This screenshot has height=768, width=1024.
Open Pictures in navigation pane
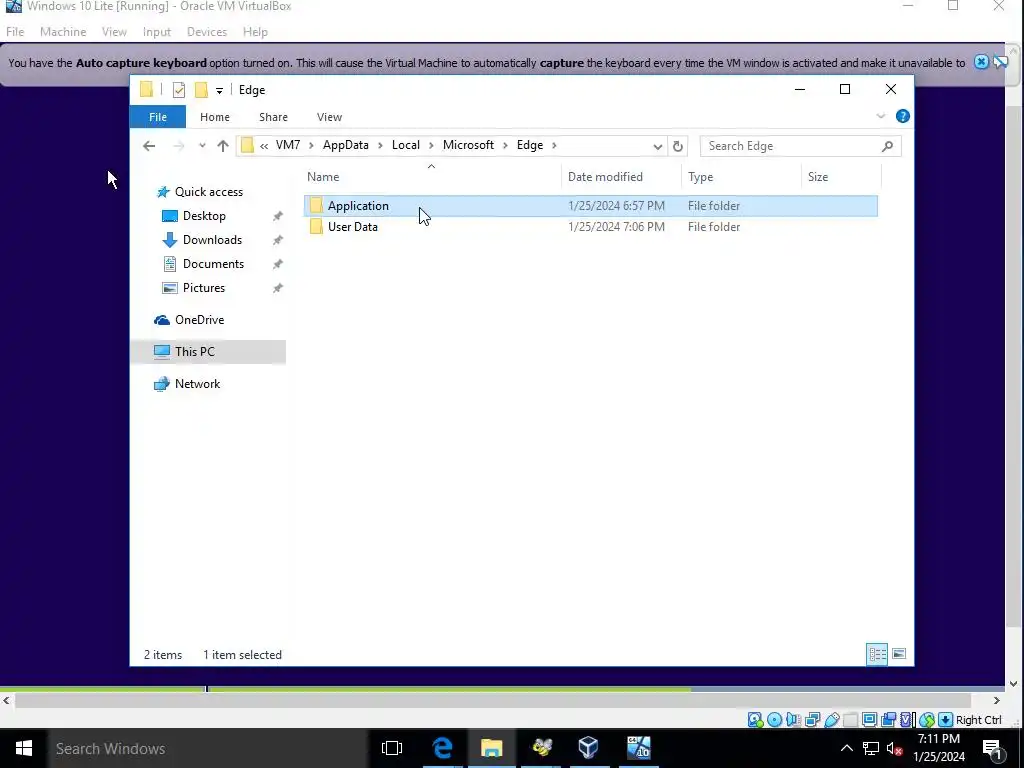pos(204,288)
